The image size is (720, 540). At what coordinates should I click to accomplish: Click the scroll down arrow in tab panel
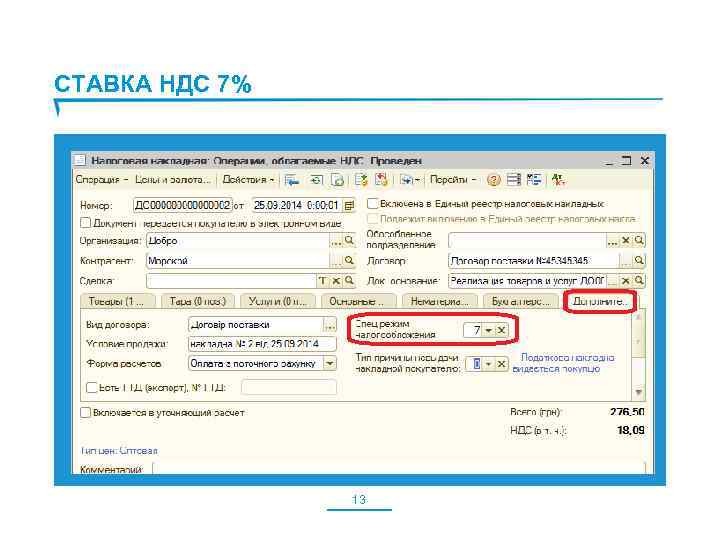(639, 392)
